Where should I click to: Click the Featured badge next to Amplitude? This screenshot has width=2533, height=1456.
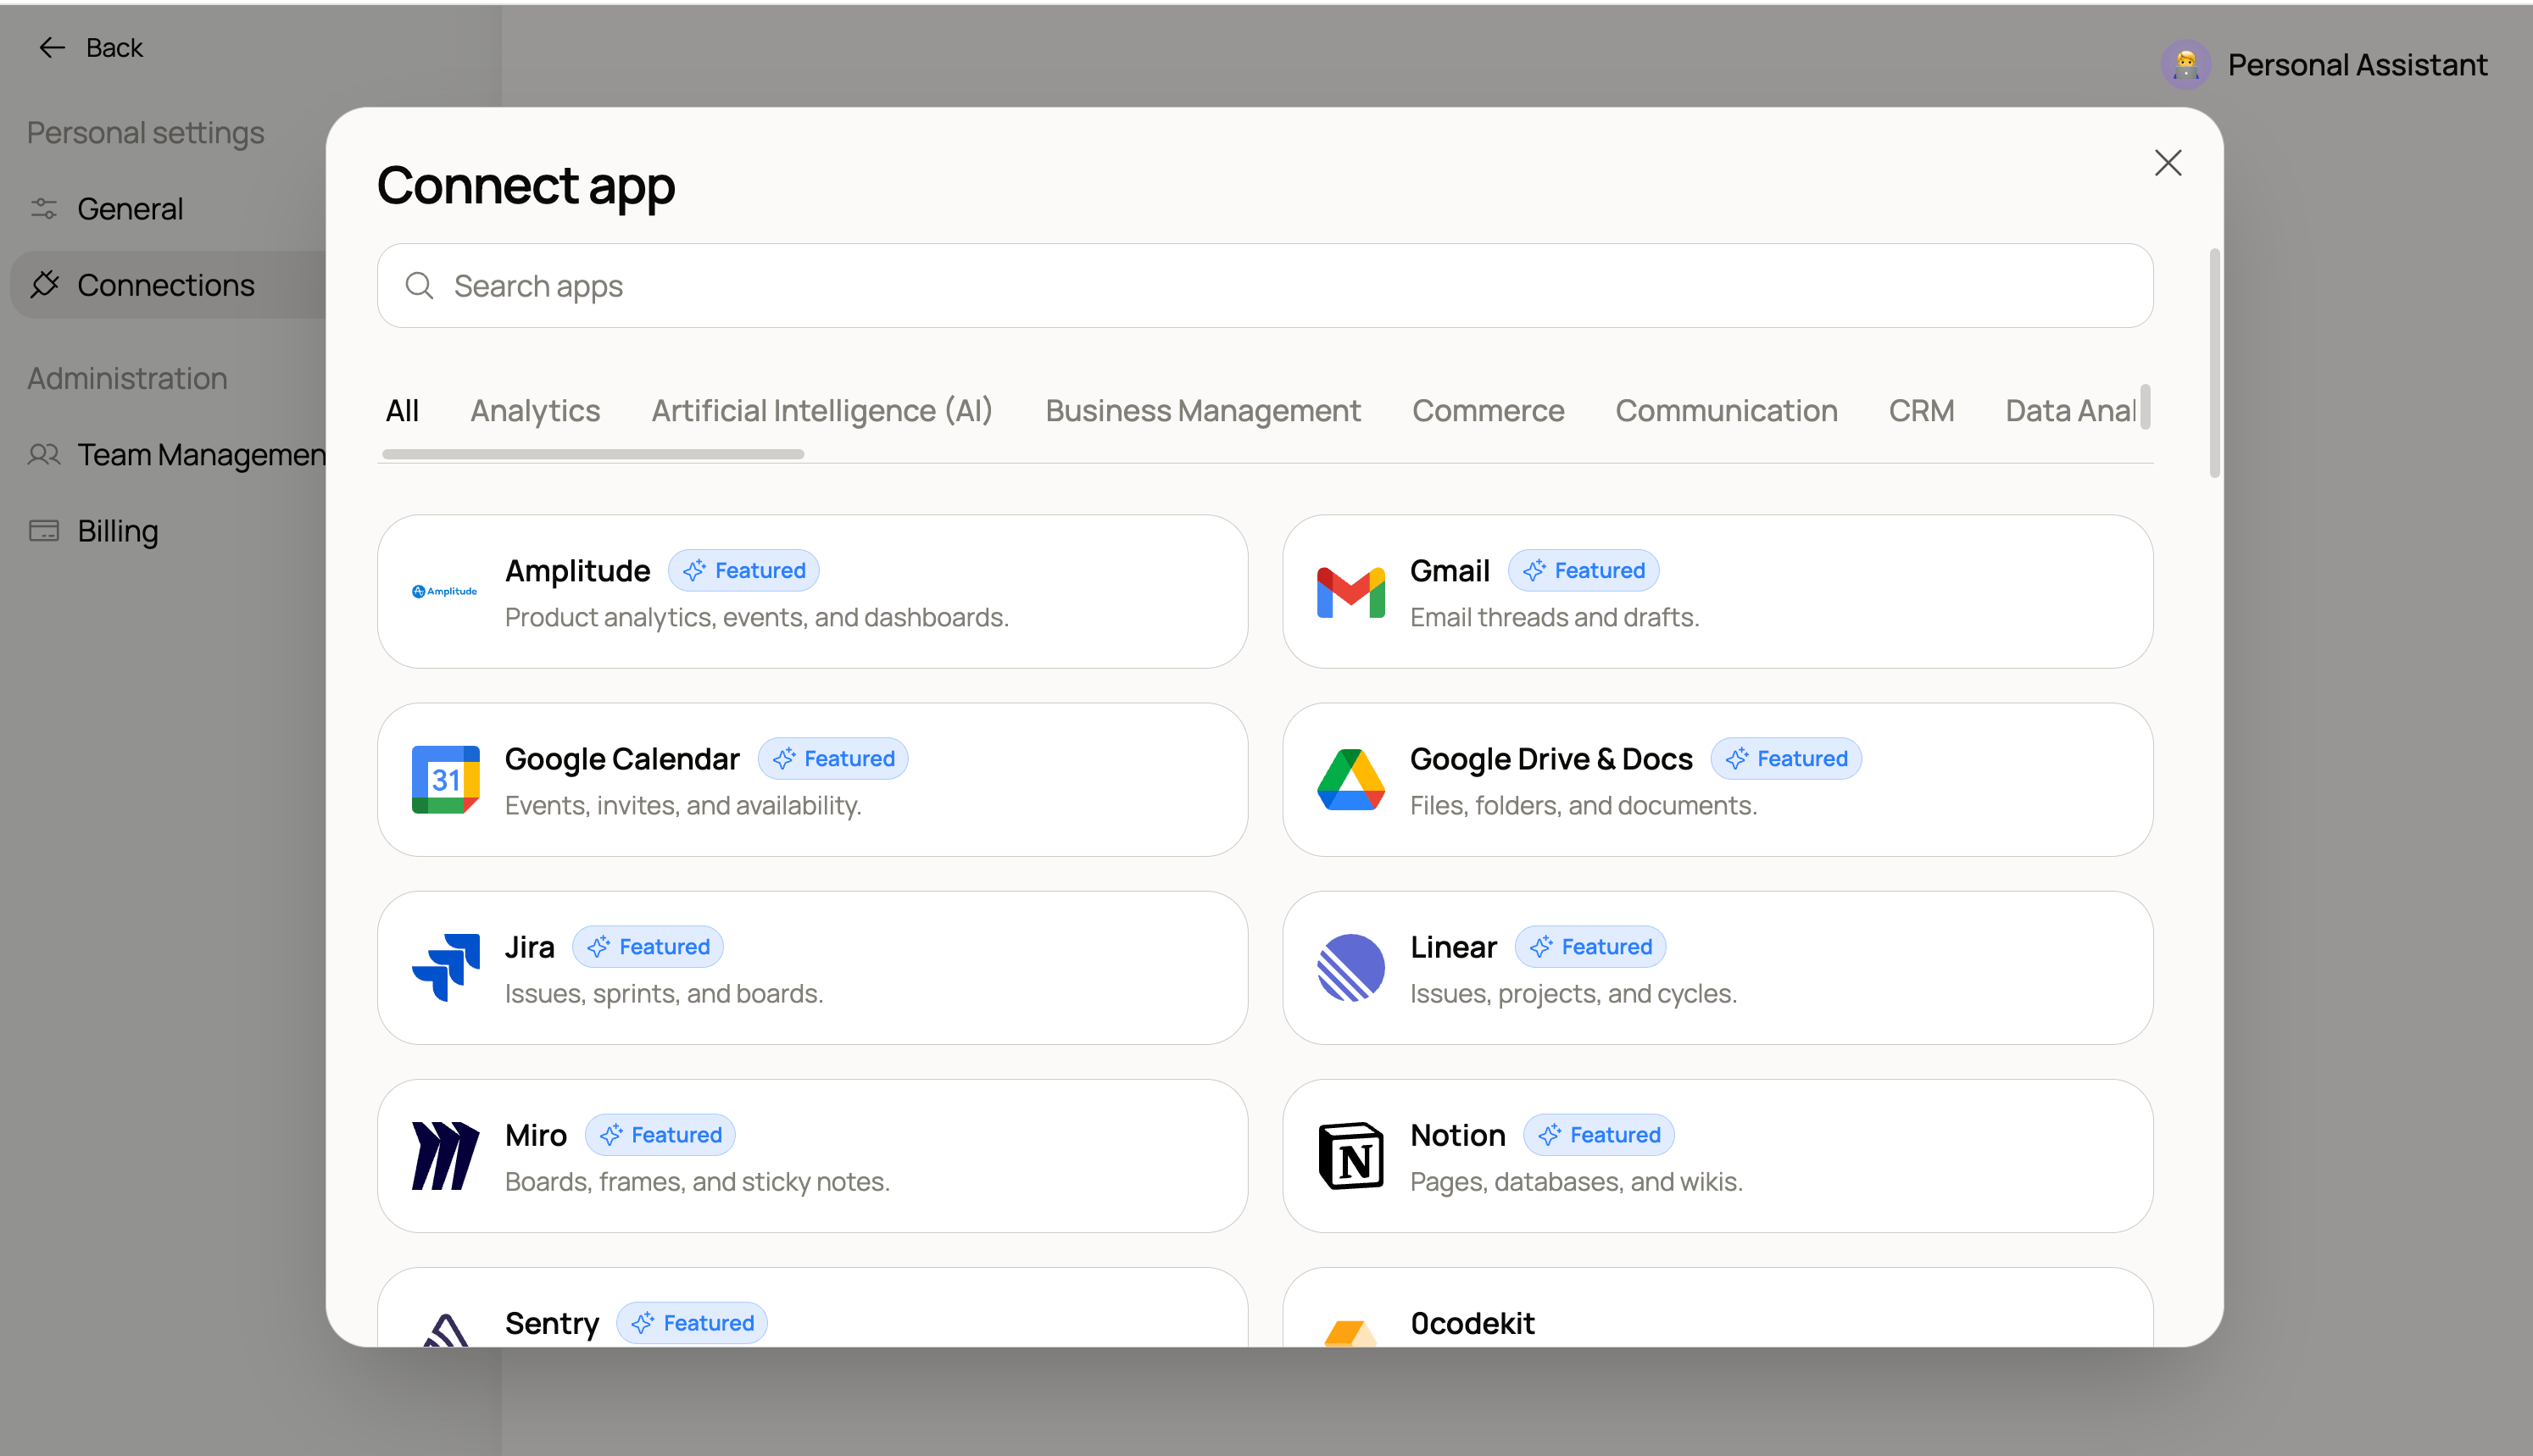[743, 570]
